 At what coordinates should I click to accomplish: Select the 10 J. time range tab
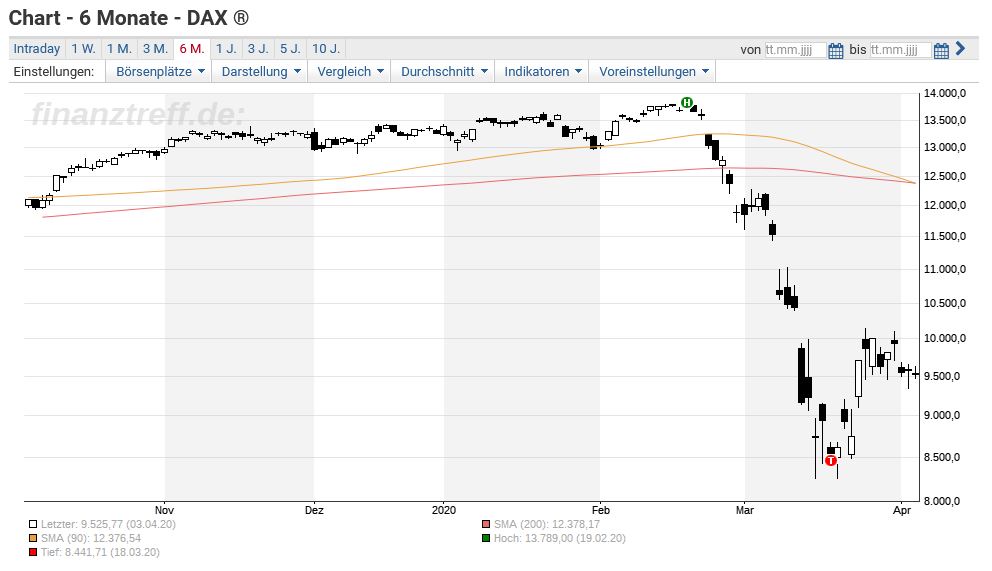[326, 49]
